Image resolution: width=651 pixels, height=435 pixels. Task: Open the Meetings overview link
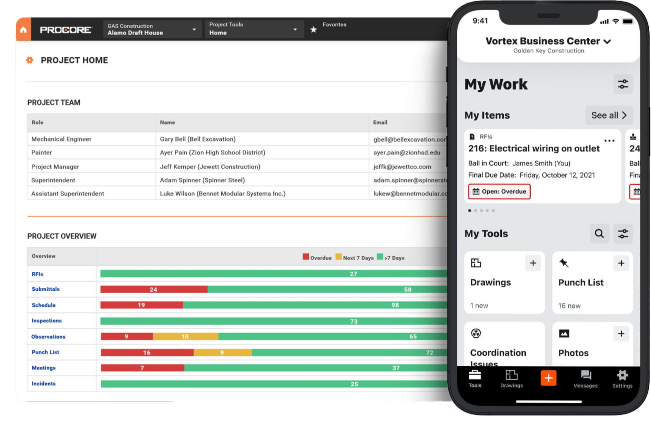click(44, 368)
